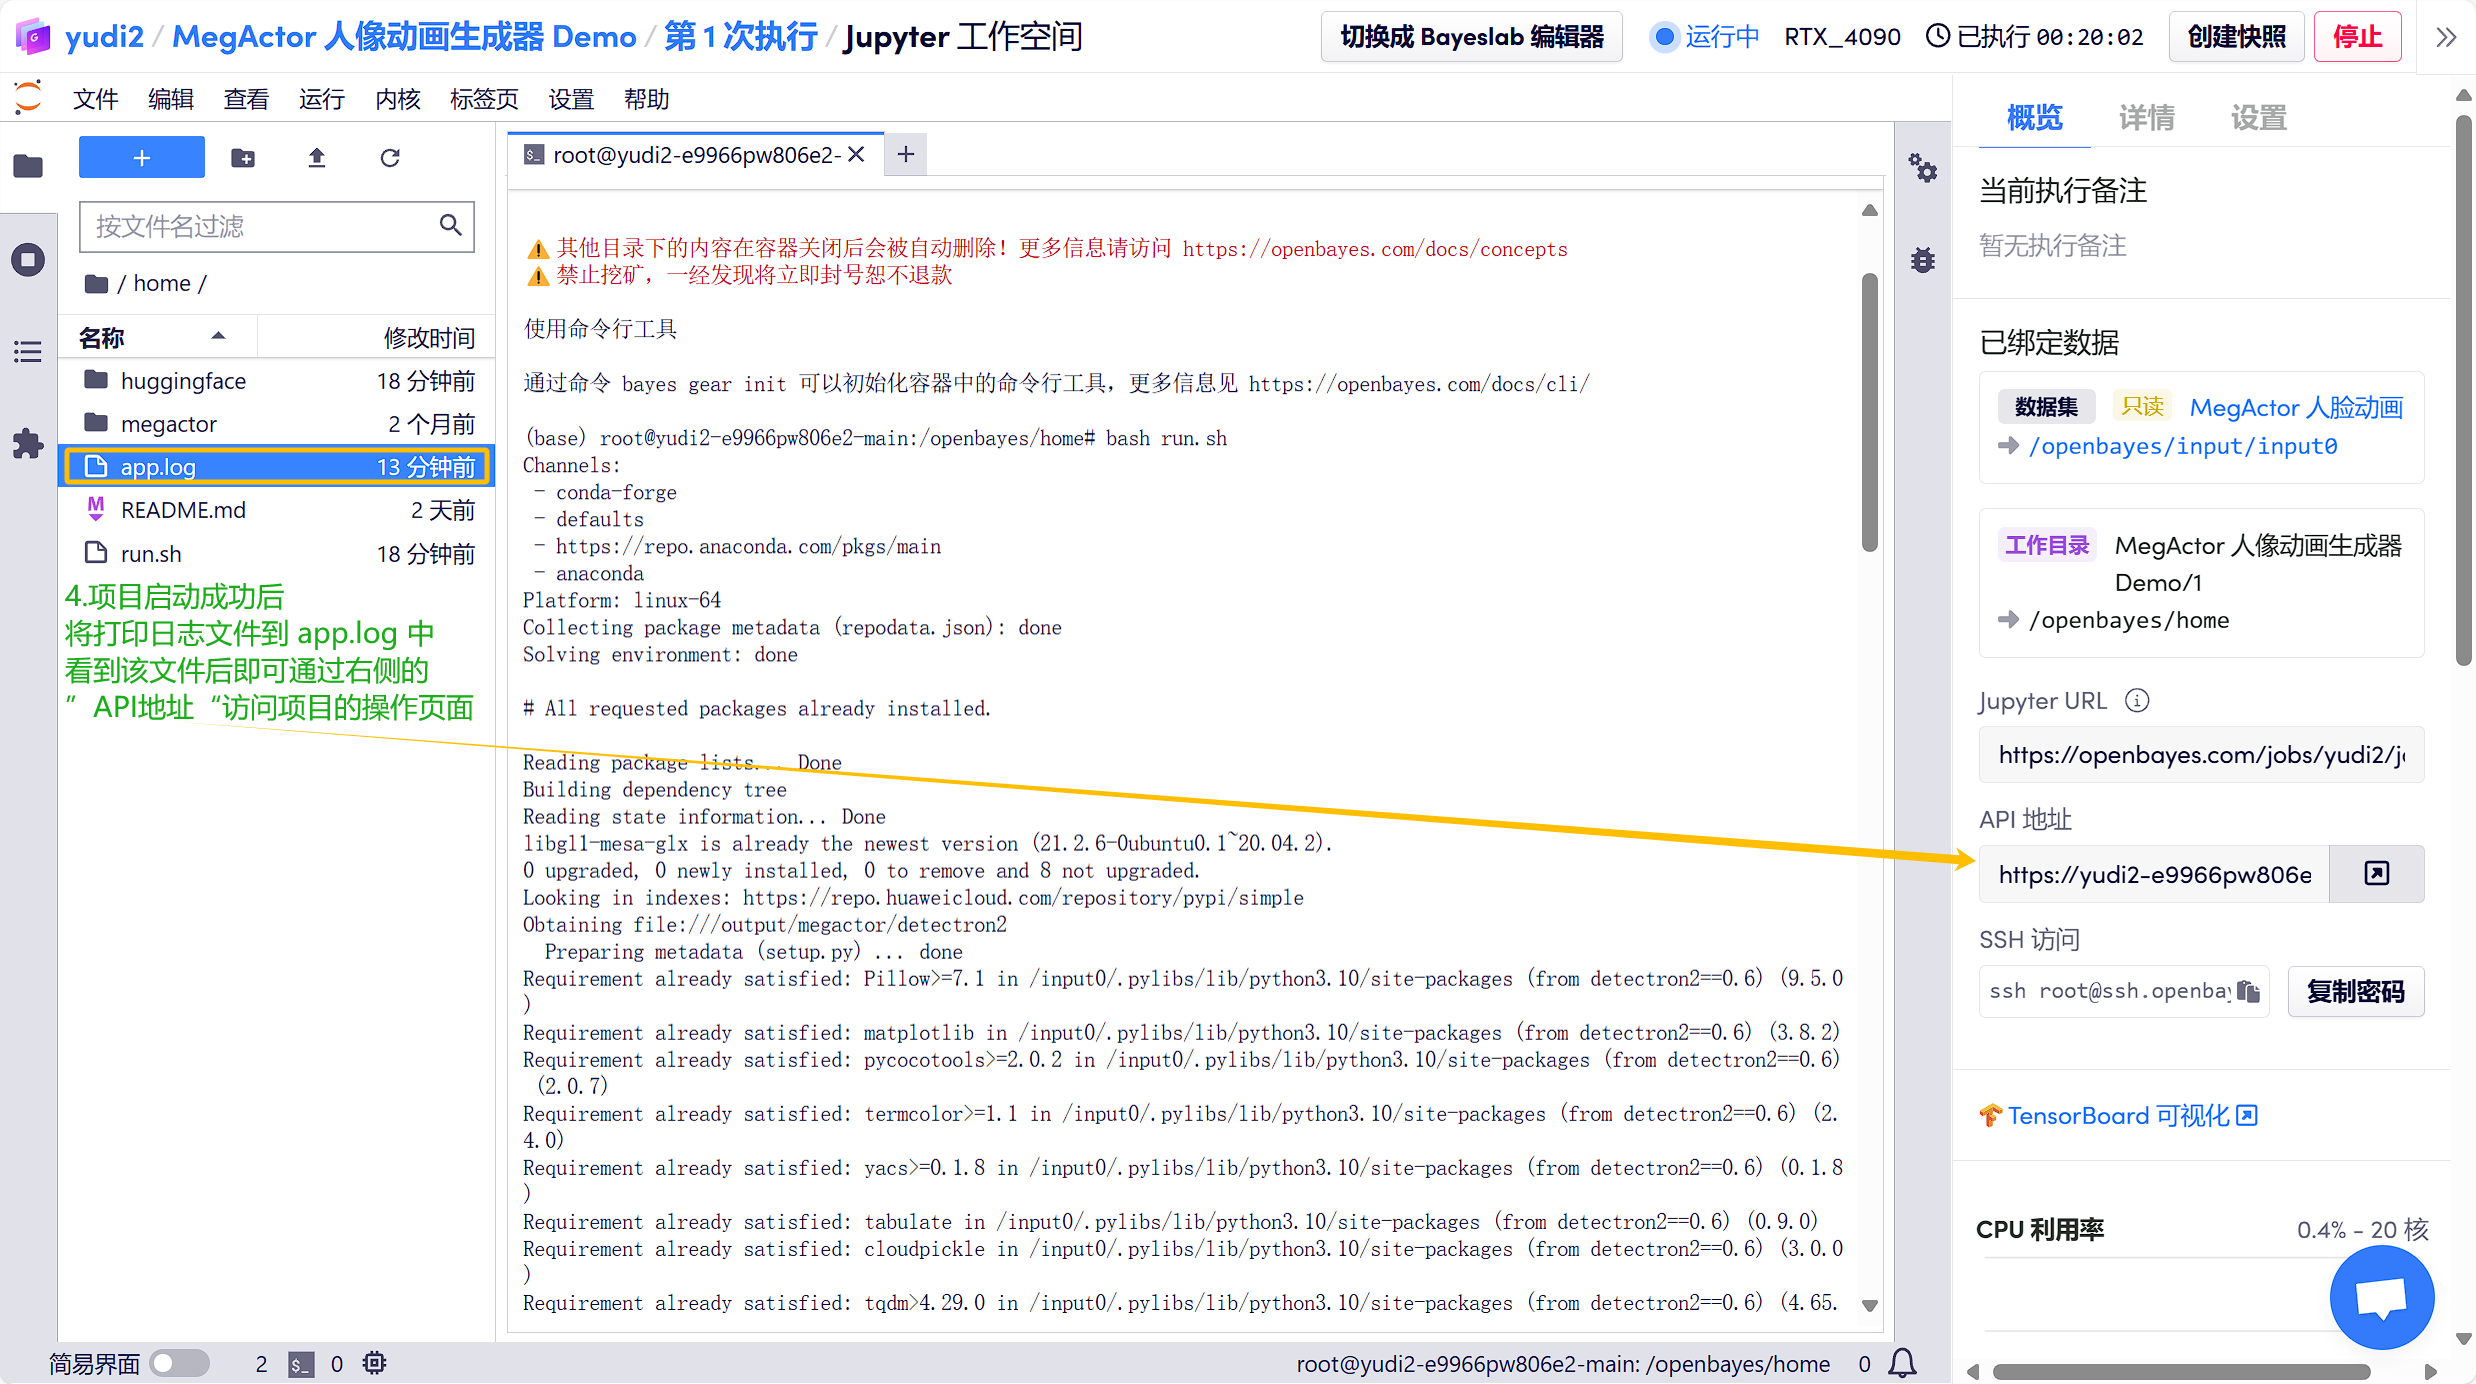Open the debugger bug icon
2476x1384 pixels.
pos(1922,261)
